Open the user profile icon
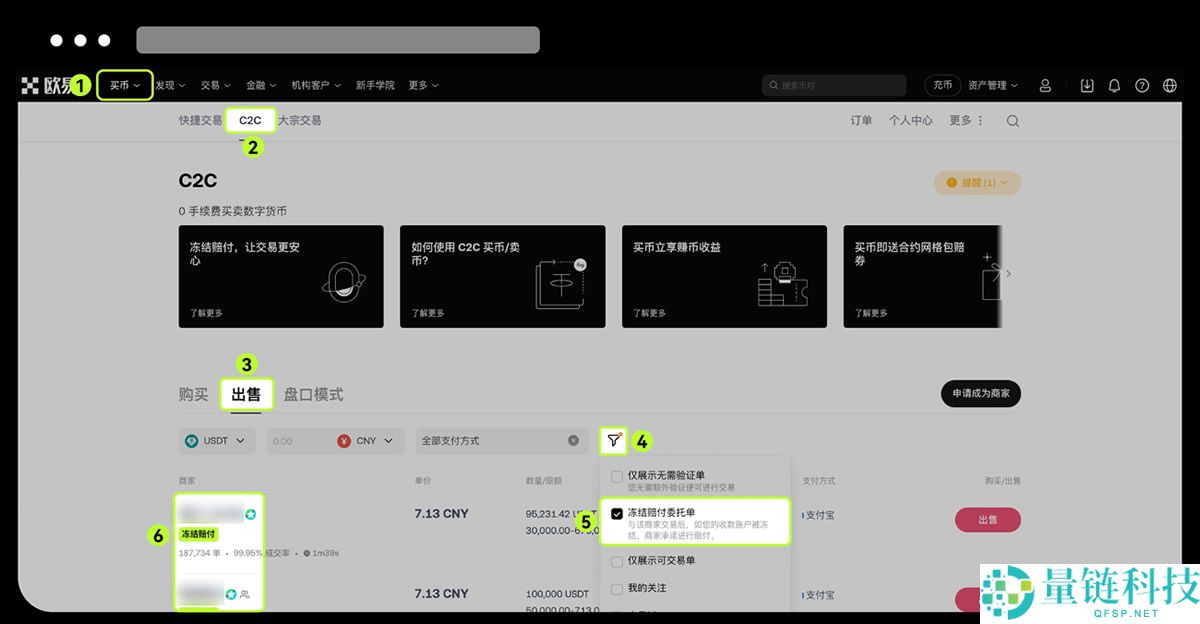The width and height of the screenshot is (1200, 624). [x=1045, y=85]
